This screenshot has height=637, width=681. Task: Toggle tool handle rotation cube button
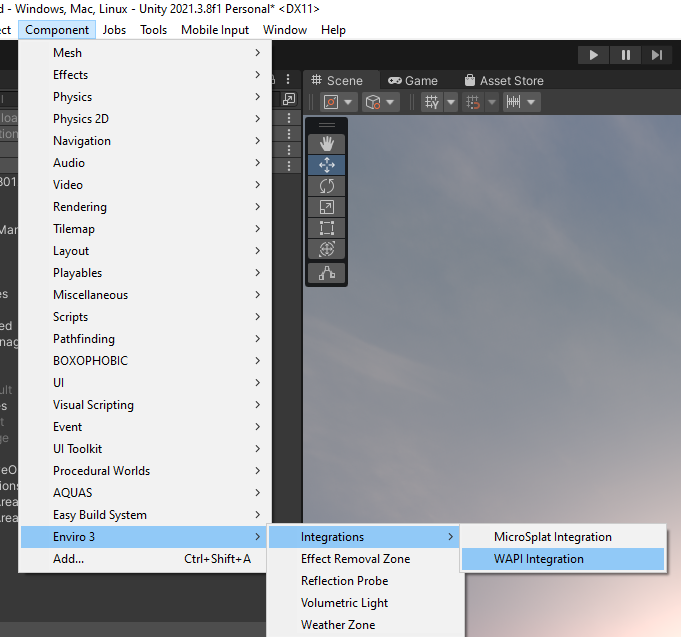point(373,102)
